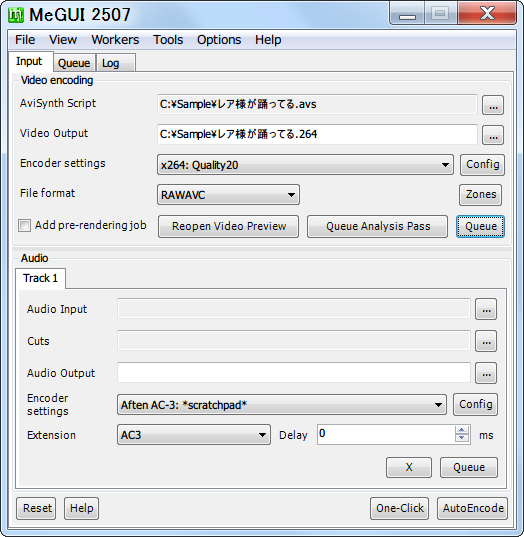The width and height of the screenshot is (524, 537).
Task: Select the Track 1 audio tab
Action: [x=40, y=278]
